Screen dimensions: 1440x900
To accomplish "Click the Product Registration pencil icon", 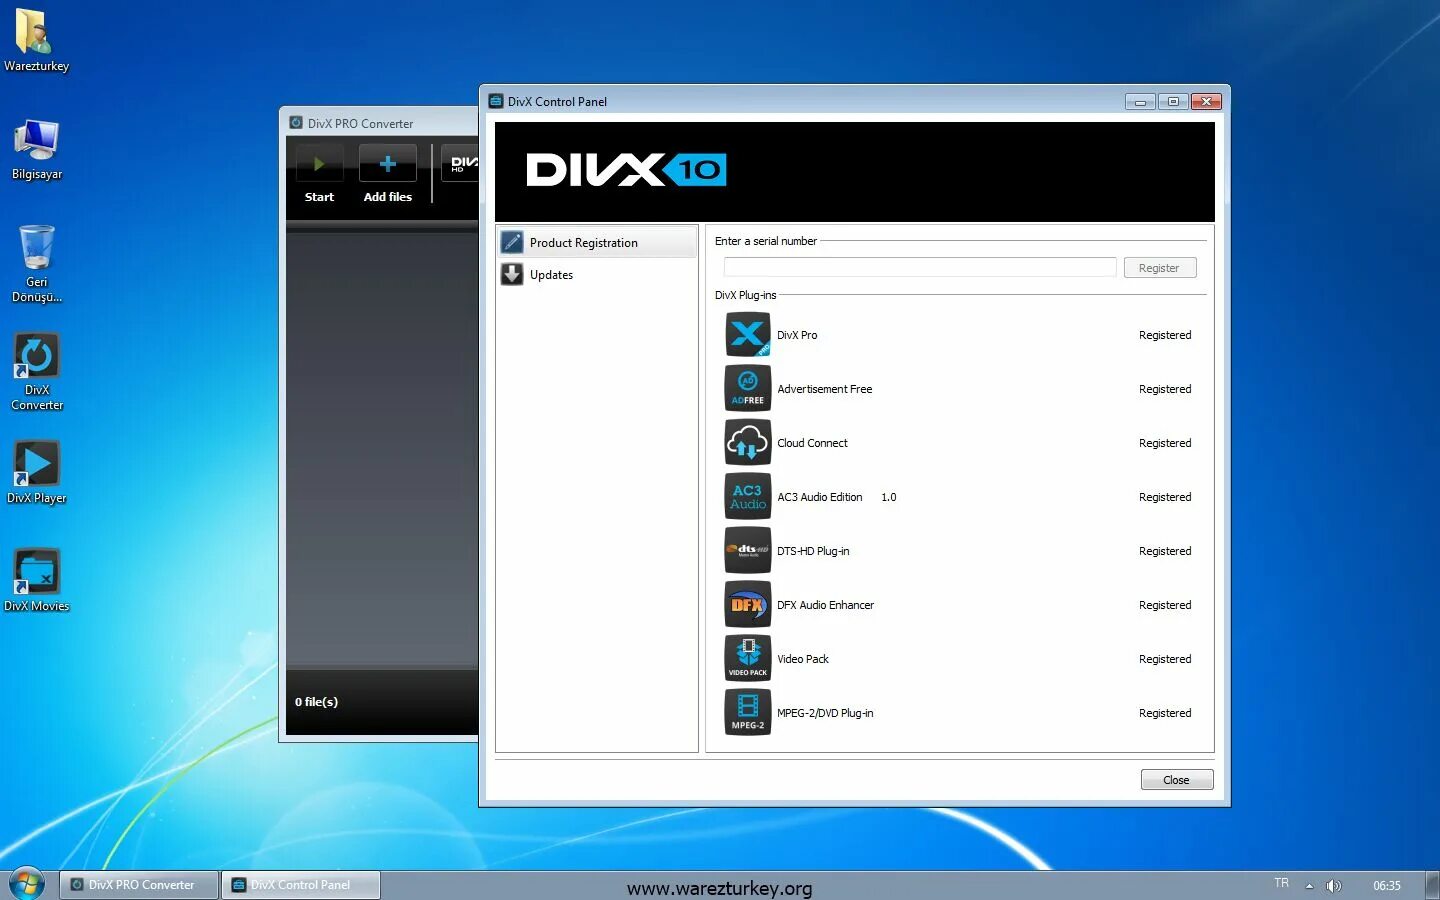I will tap(512, 242).
